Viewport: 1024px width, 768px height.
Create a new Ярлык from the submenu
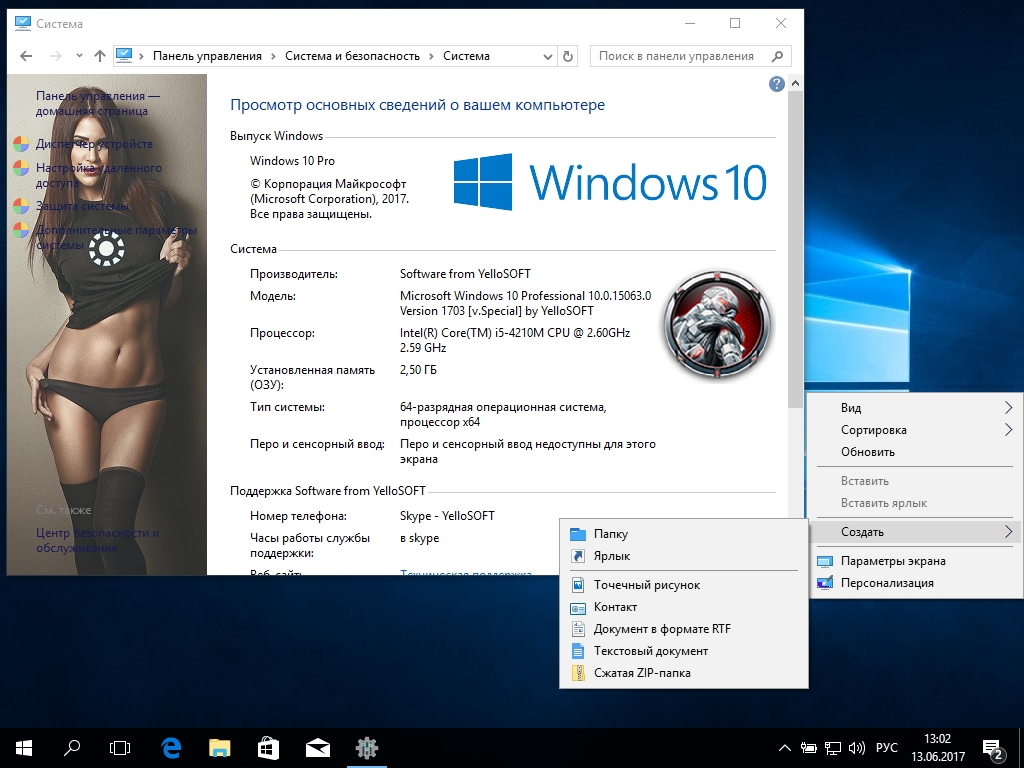(x=684, y=556)
